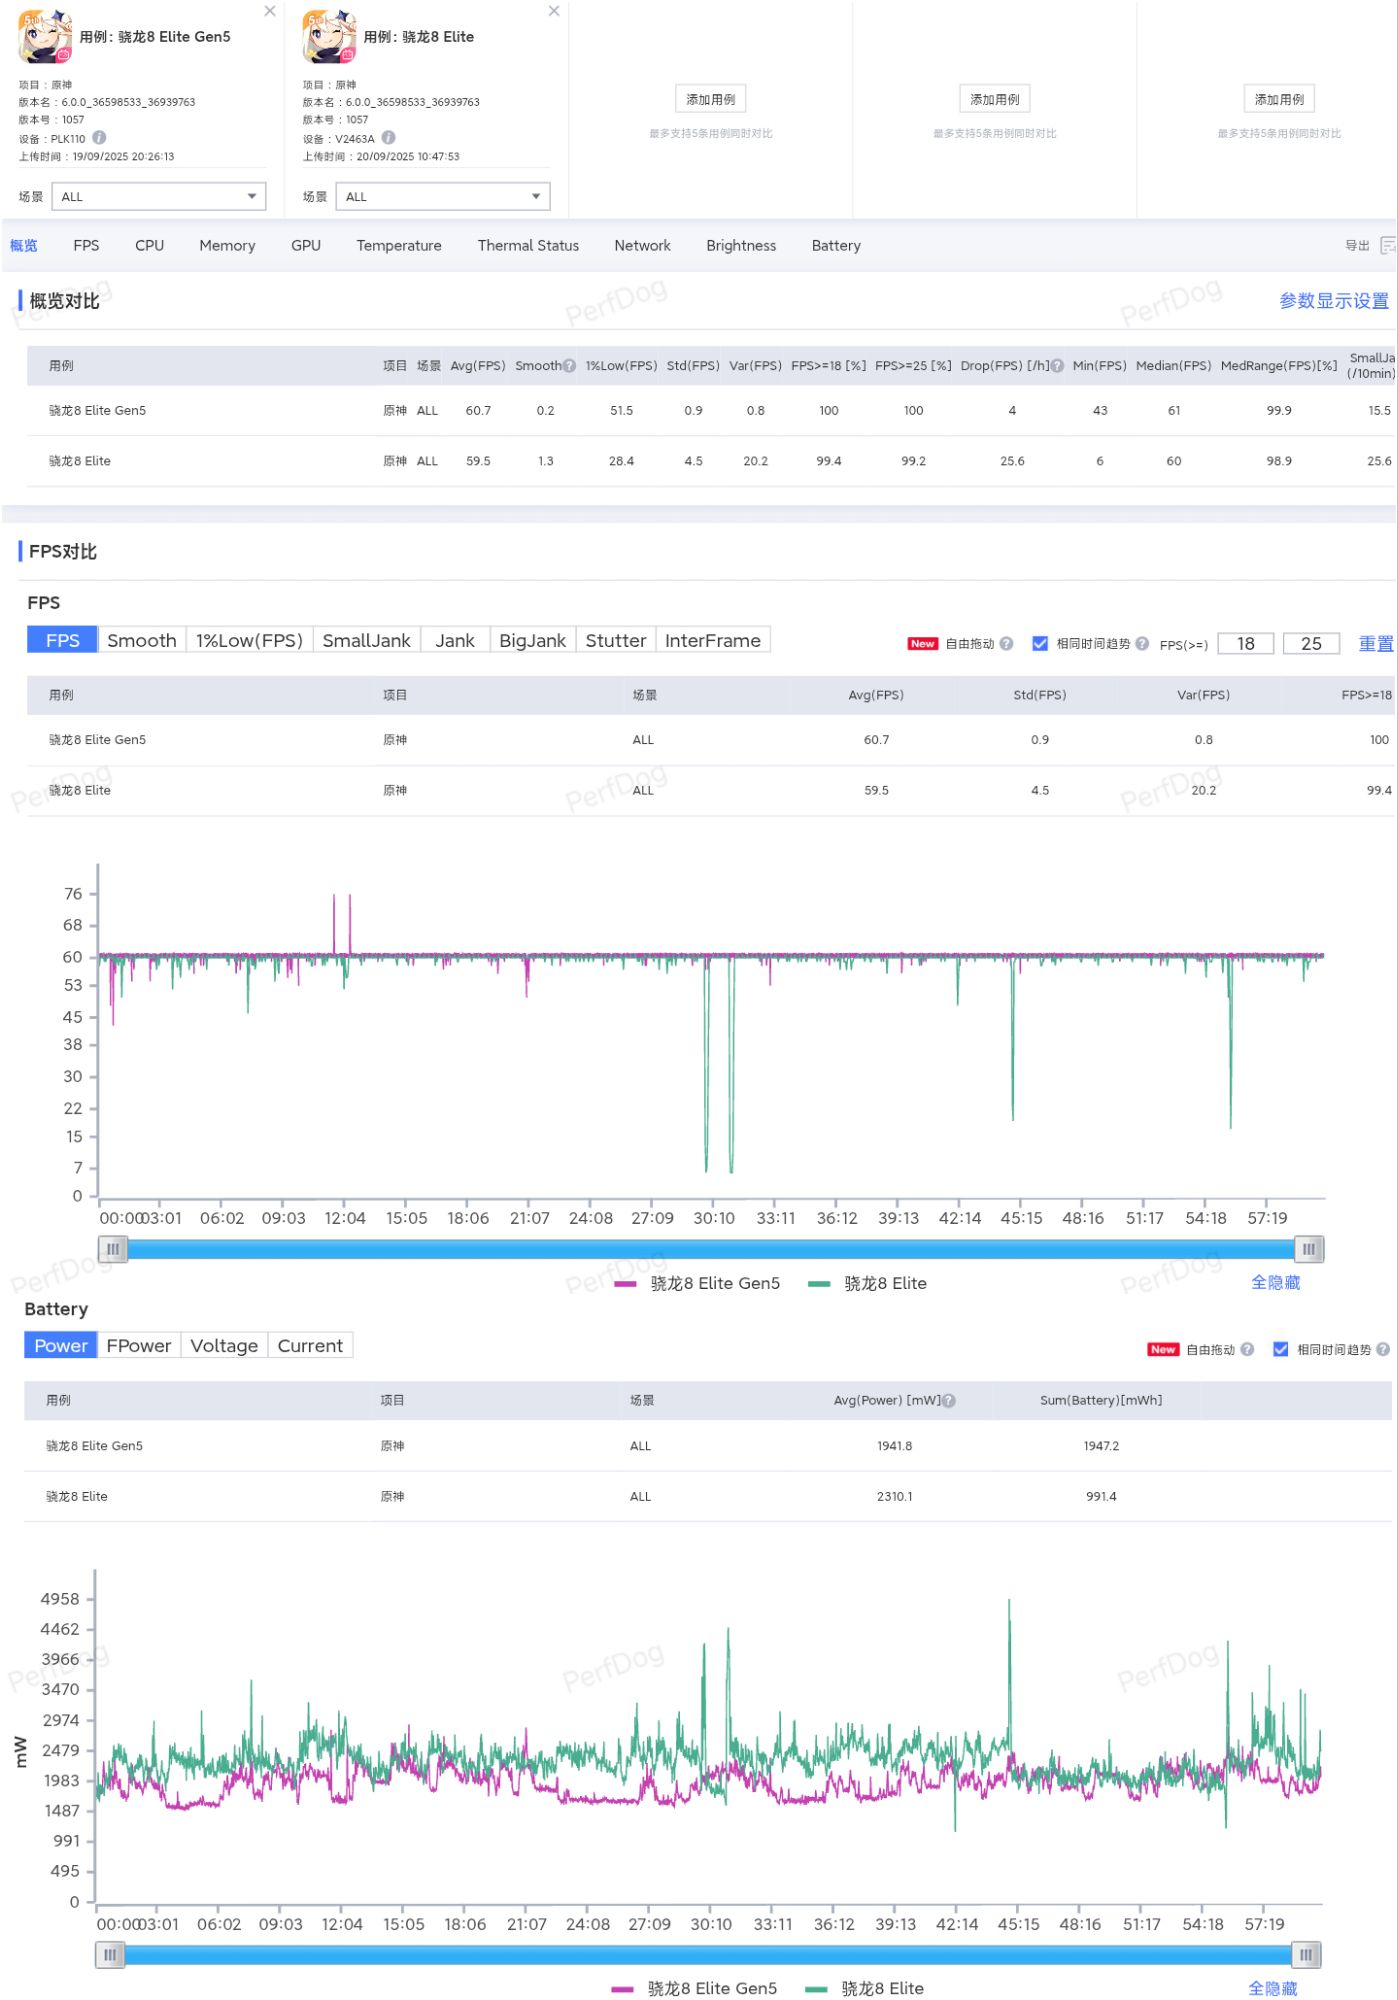Select the BigJank FPS sub-tab
The height and width of the screenshot is (2000, 1398).
click(x=532, y=641)
